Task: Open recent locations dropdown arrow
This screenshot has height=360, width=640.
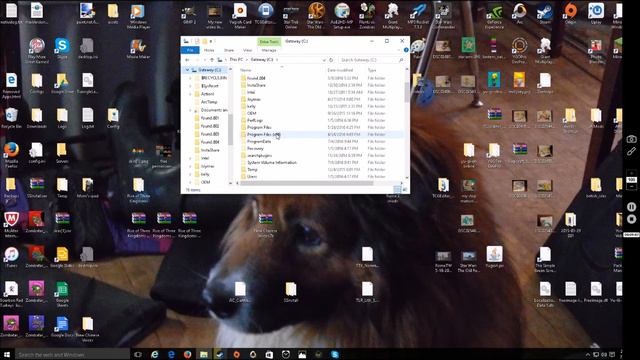Action: pos(204,60)
